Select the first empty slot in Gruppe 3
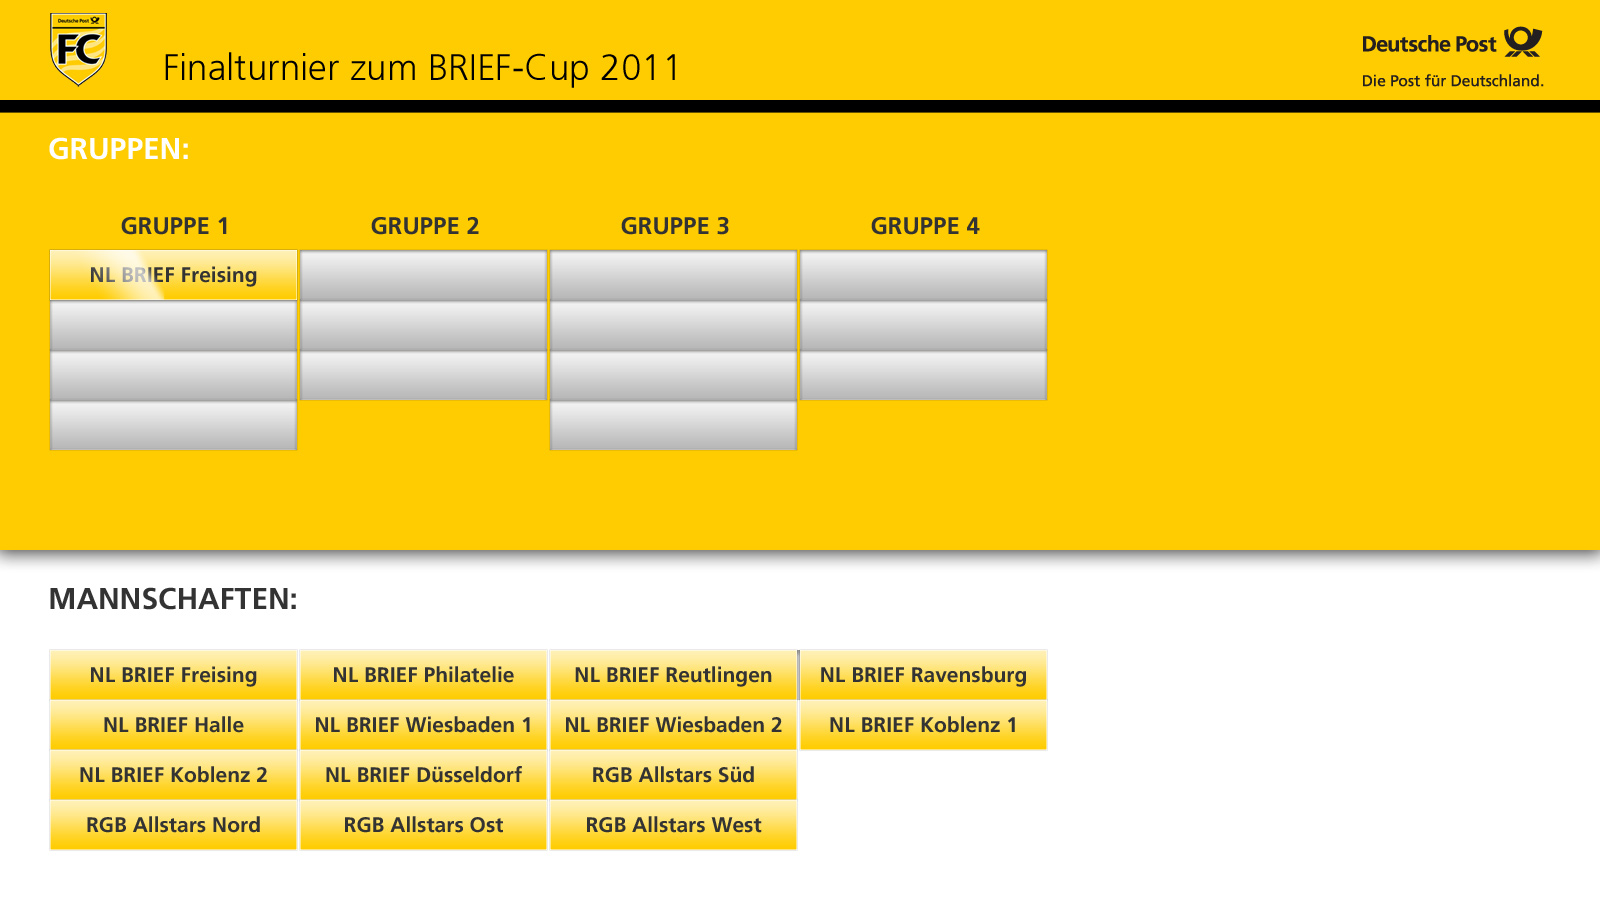1600x900 pixels. (673, 275)
